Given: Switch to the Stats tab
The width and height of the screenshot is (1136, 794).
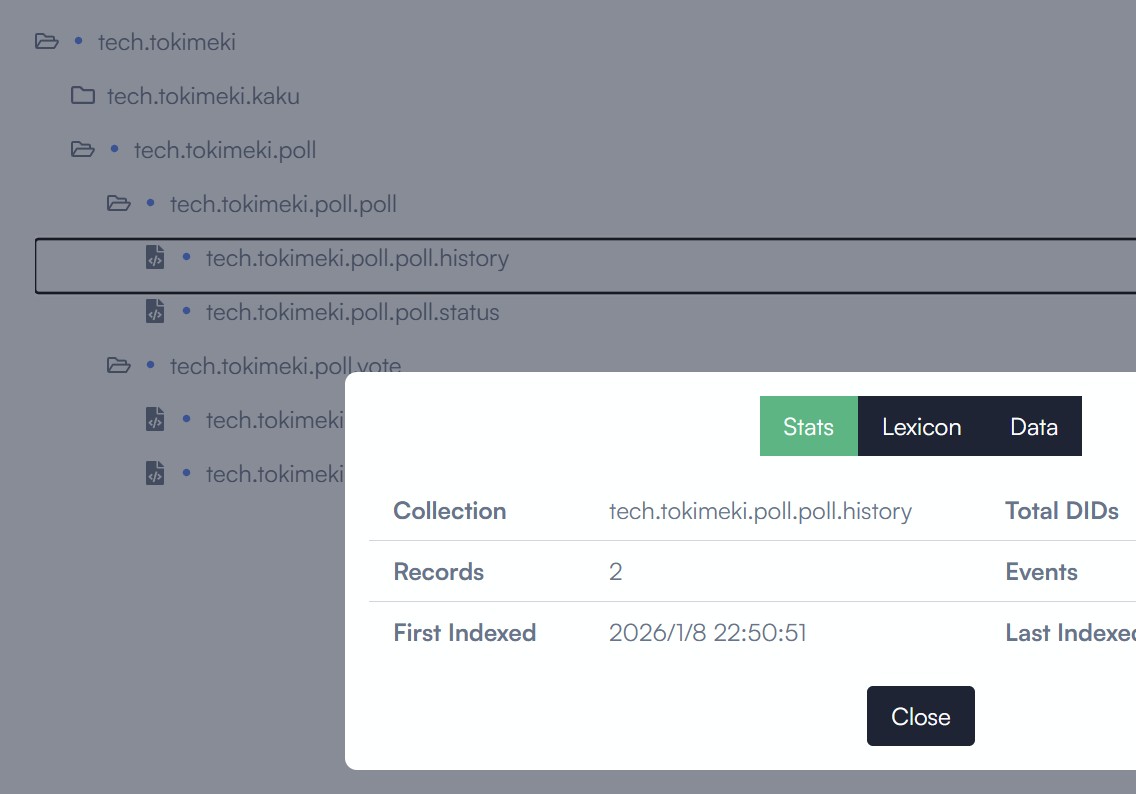Looking at the screenshot, I should click(808, 427).
